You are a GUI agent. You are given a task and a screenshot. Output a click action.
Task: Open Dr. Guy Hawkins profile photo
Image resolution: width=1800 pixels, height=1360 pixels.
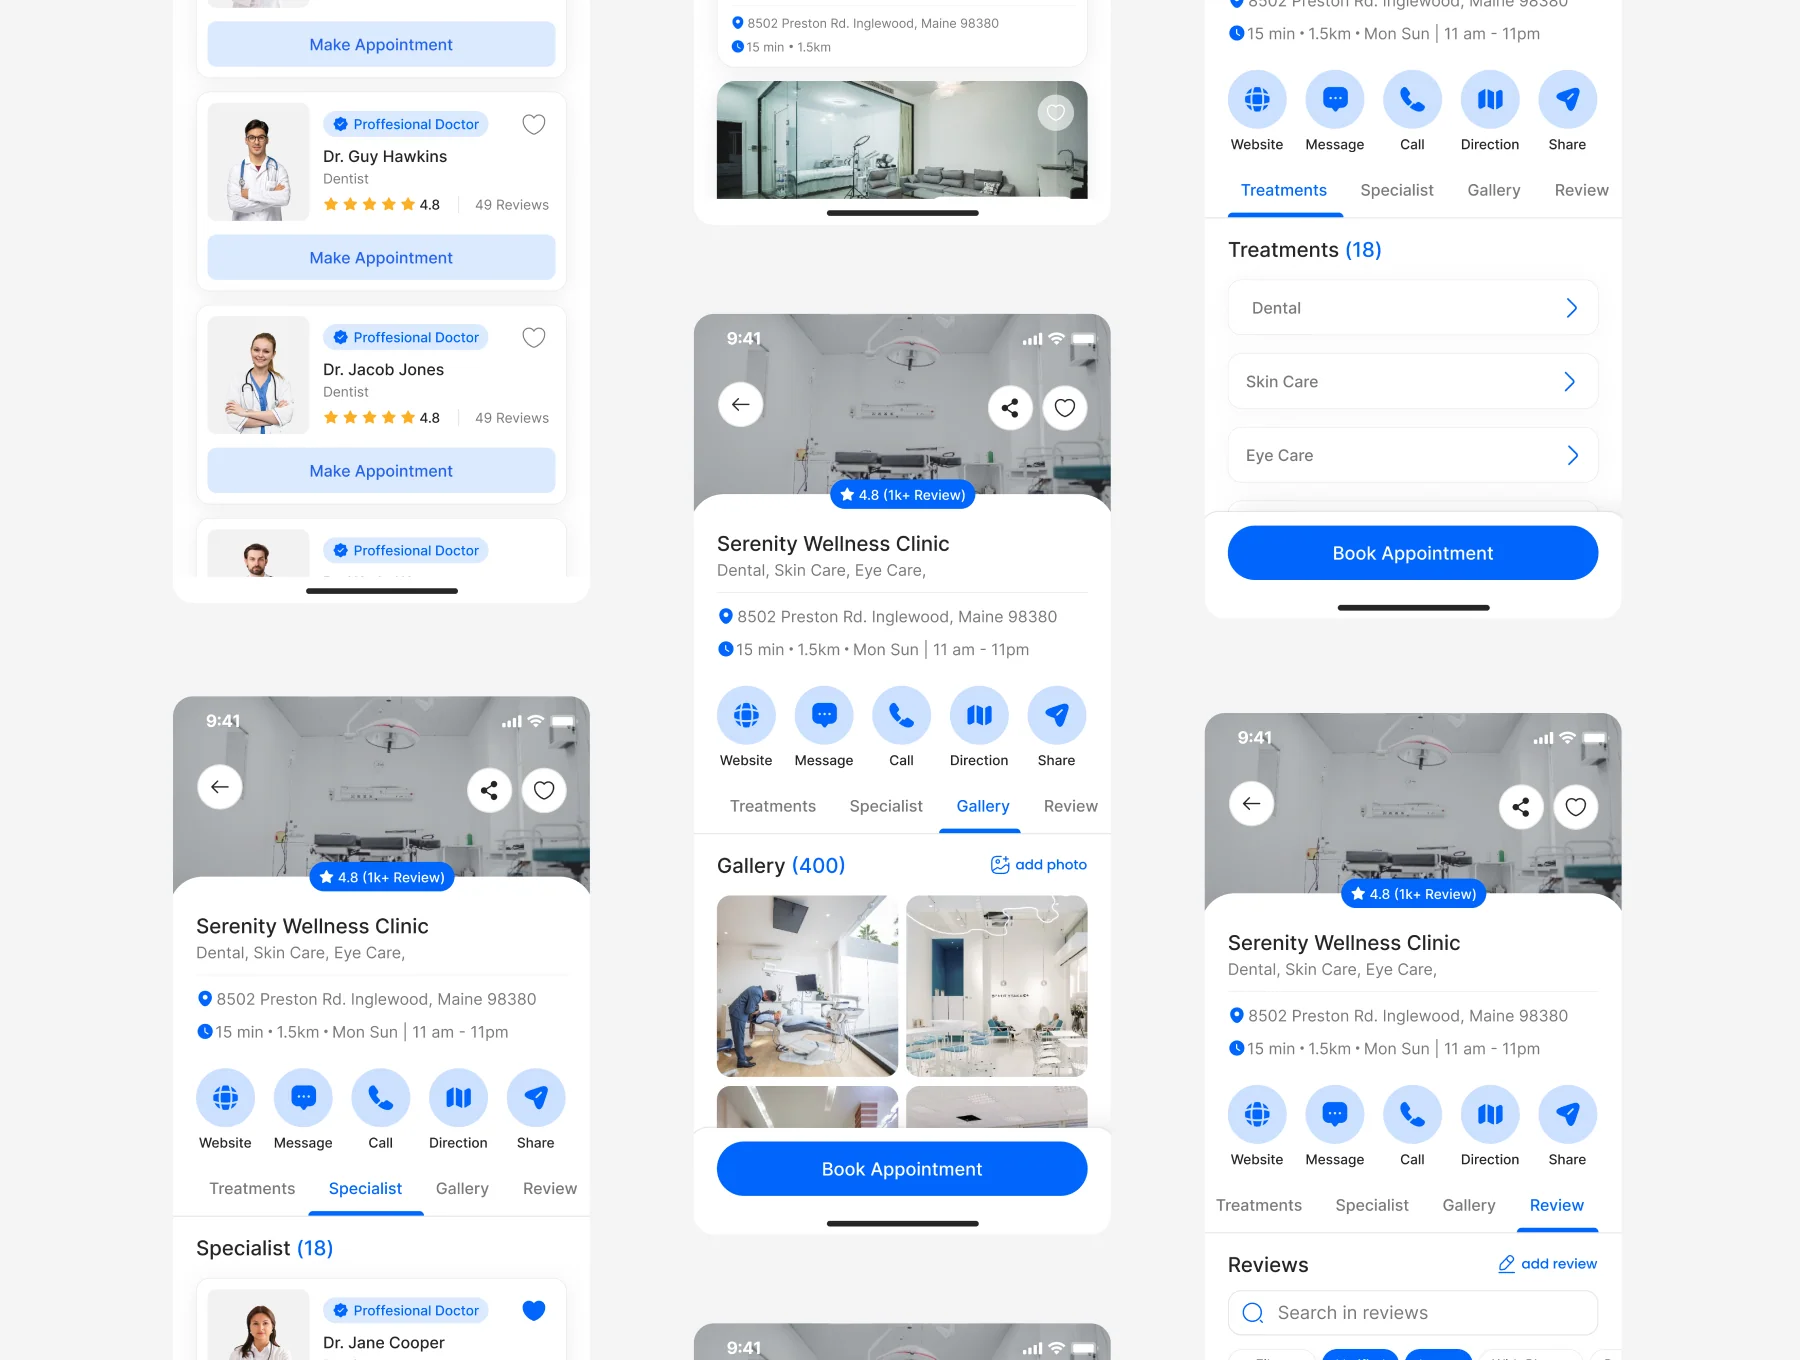tap(258, 162)
